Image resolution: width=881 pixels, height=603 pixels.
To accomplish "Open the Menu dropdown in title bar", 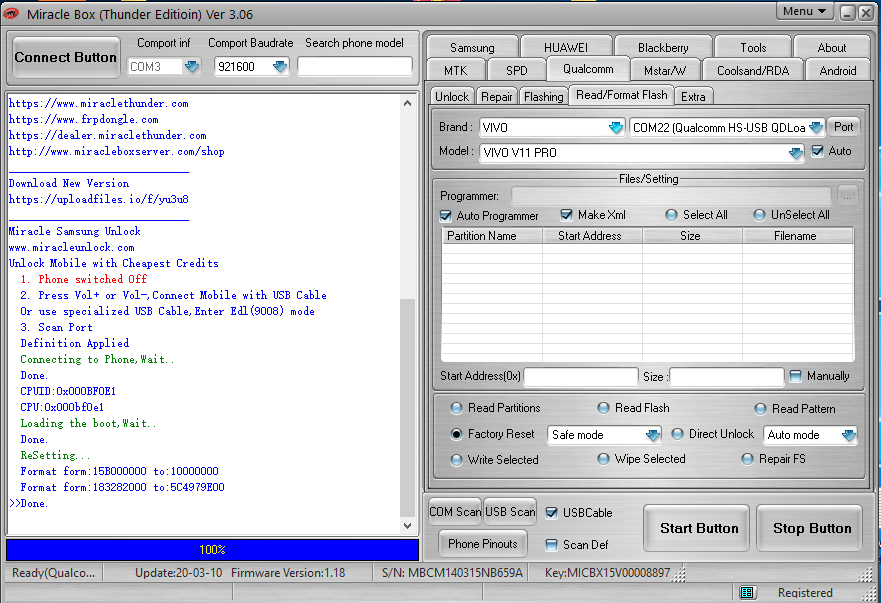I will point(804,11).
